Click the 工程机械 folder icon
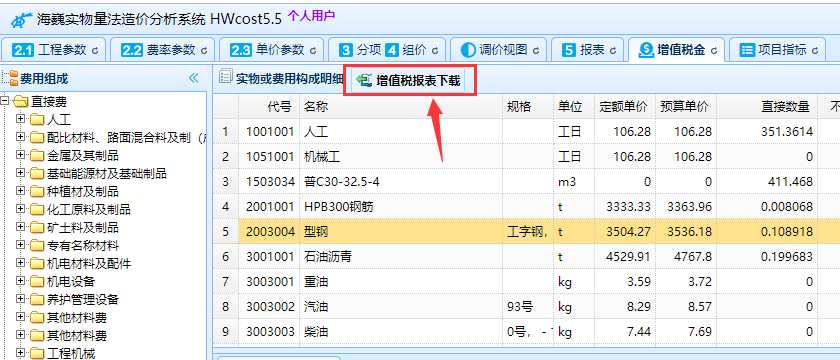Viewport: 840px width, 360px height. tap(37, 353)
